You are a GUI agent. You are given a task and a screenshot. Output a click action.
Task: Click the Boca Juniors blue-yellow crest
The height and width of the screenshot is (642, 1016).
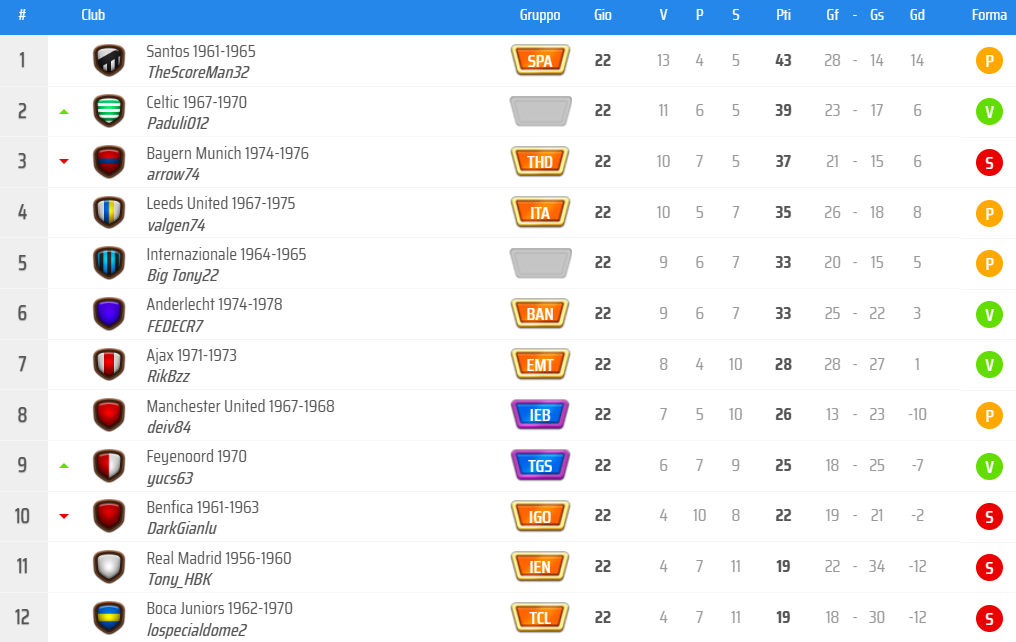coord(109,617)
